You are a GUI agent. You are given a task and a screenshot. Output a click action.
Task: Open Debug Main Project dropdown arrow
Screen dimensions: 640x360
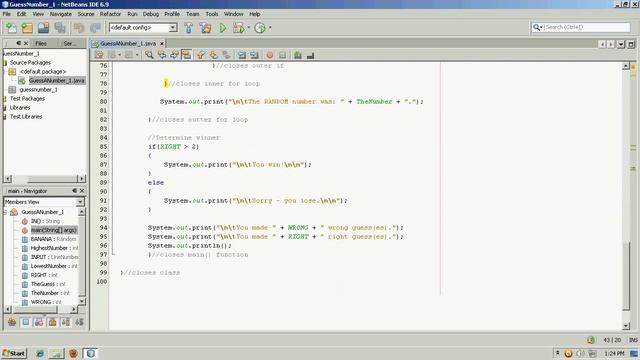click(248, 28)
